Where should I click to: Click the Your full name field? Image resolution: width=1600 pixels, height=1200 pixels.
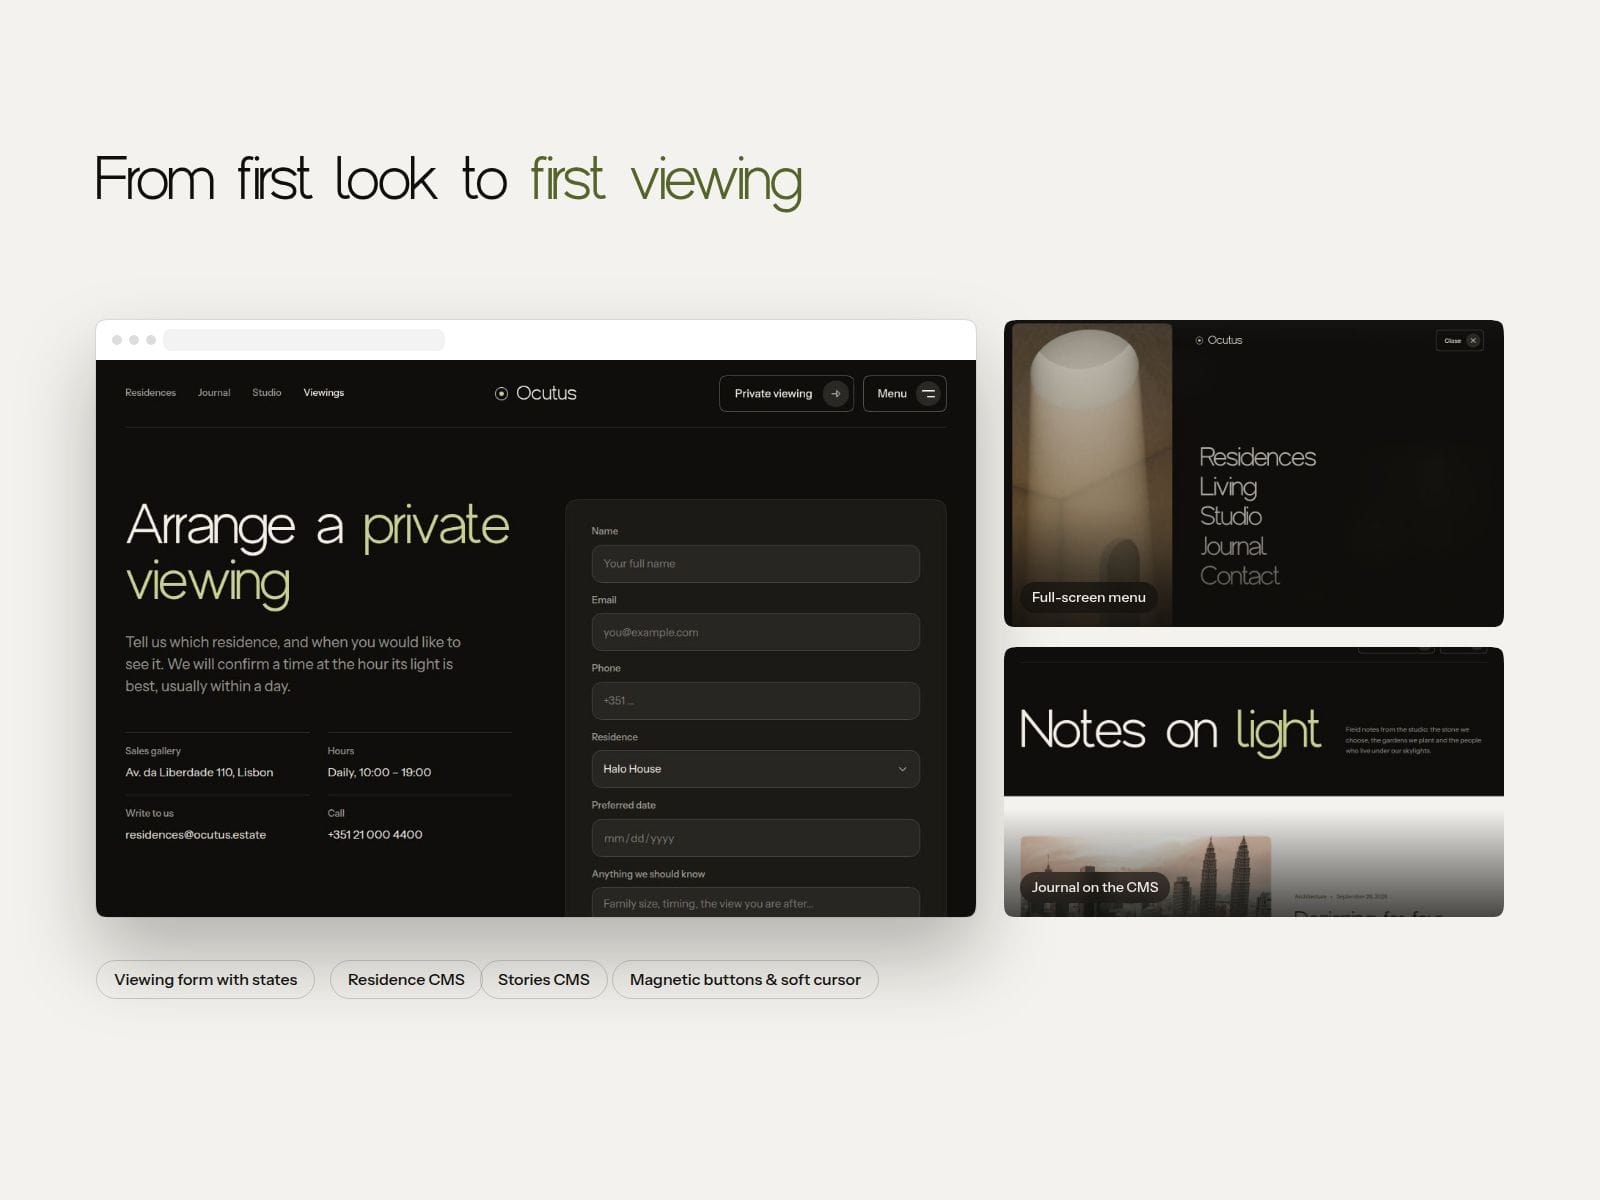click(x=755, y=564)
